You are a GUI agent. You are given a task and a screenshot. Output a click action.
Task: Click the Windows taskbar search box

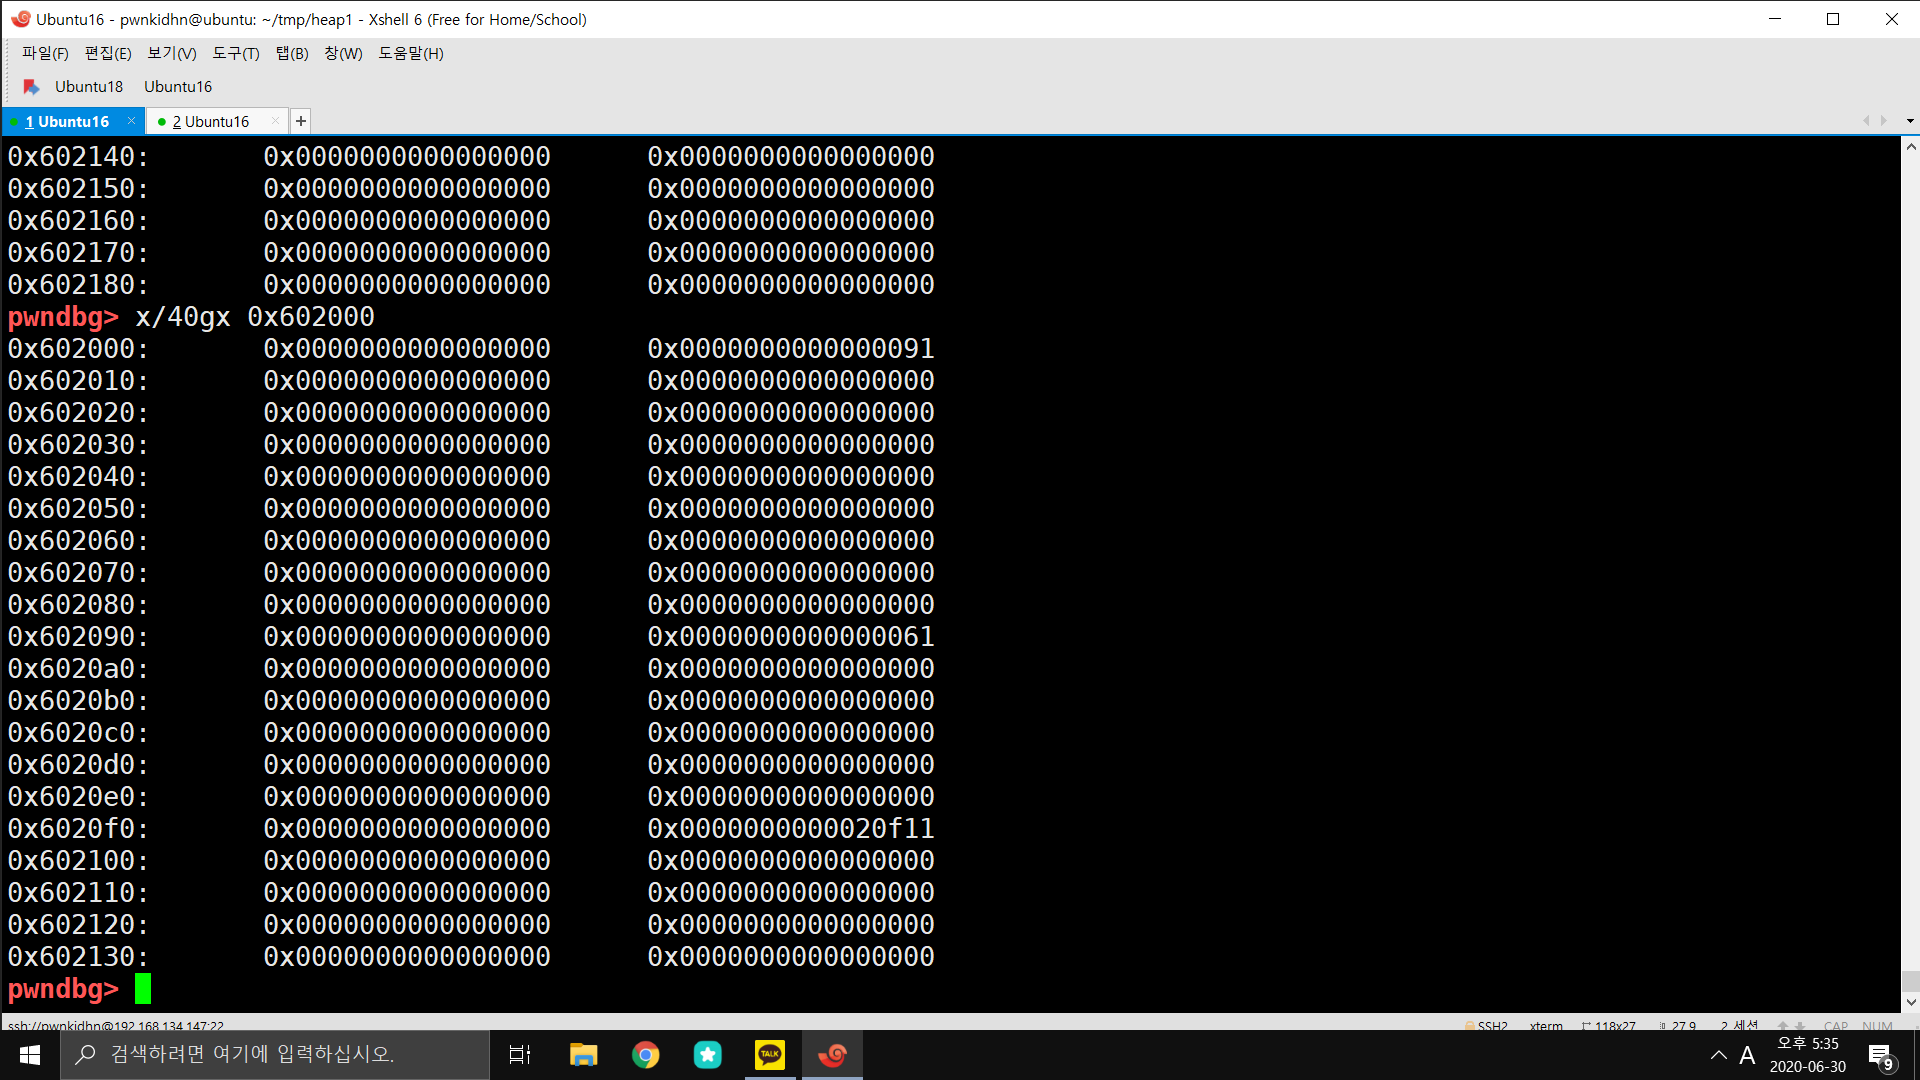coord(275,1055)
